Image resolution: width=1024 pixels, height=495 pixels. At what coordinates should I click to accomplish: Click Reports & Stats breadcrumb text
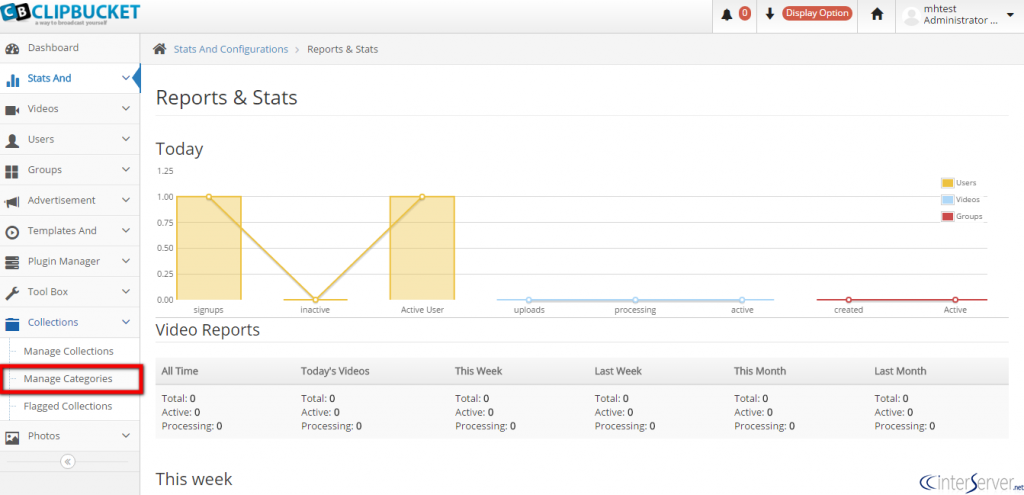343,49
